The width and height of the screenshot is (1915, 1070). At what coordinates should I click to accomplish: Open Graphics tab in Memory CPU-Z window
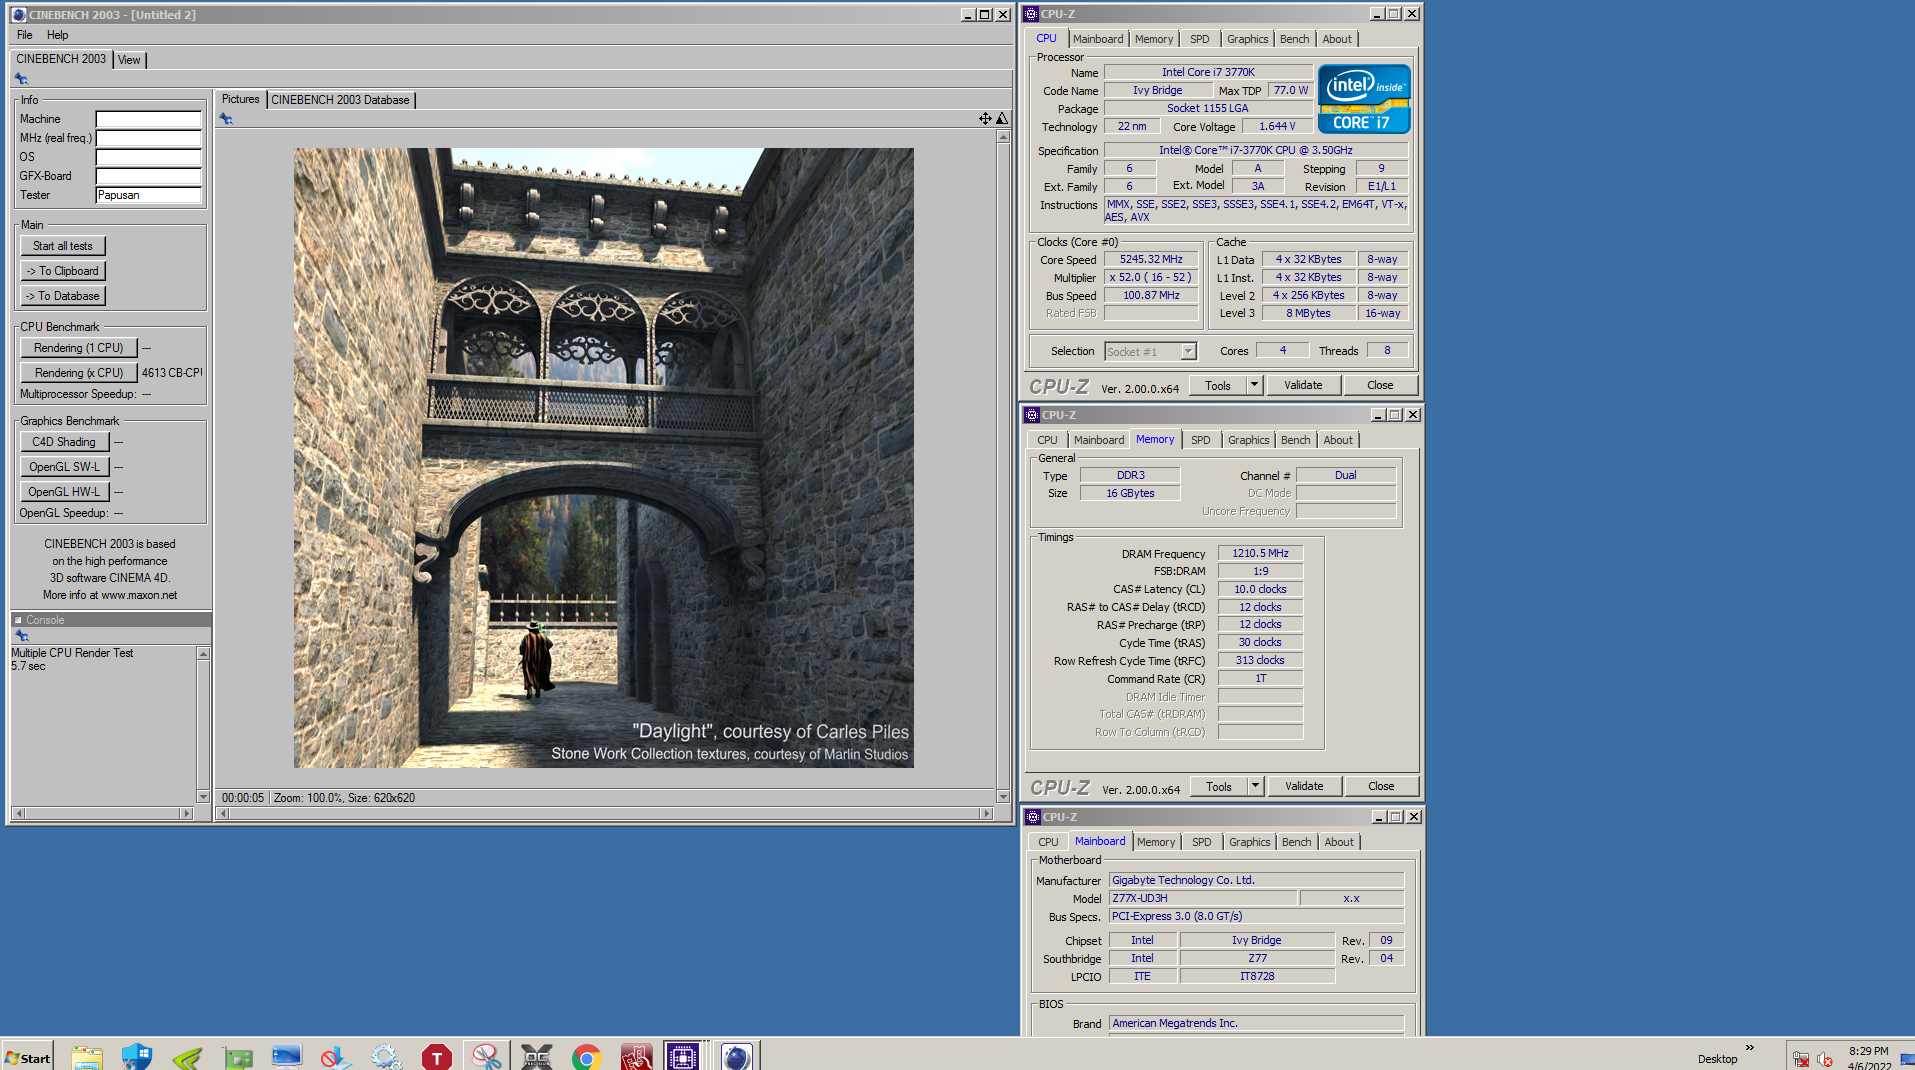pos(1248,440)
